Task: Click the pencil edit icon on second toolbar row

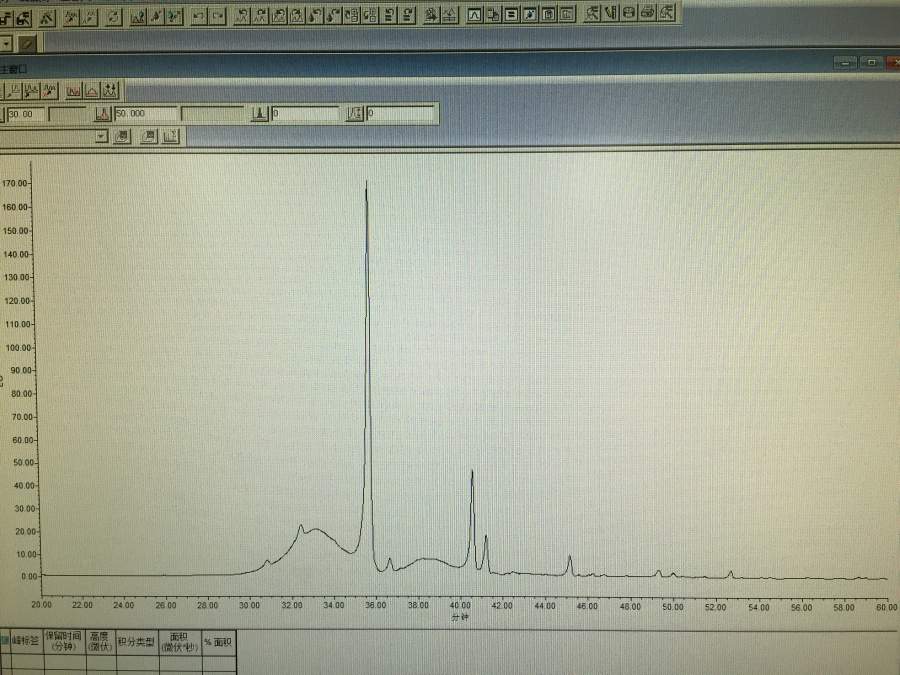Action: click(27, 43)
